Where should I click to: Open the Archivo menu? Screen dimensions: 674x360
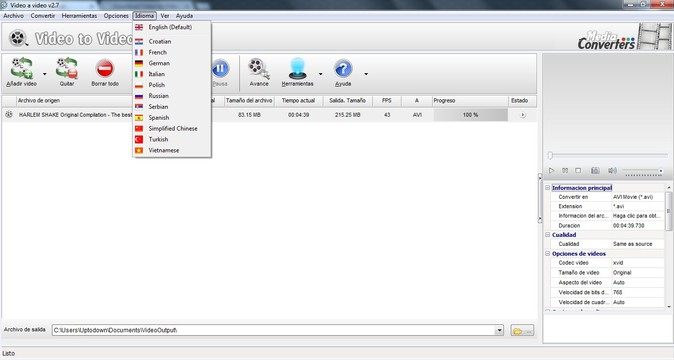13,16
